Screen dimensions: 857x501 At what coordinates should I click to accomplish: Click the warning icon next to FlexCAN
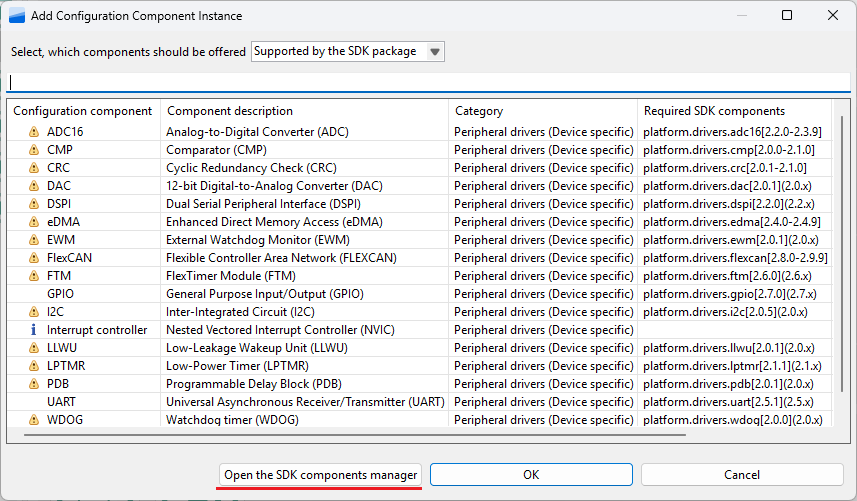coord(33,258)
